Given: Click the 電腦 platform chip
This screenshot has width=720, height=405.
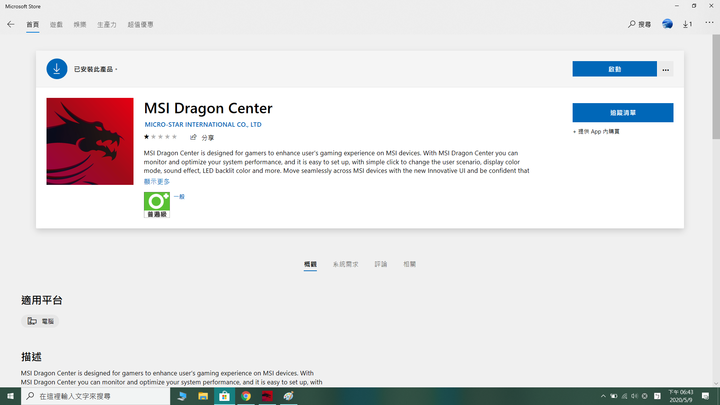Looking at the screenshot, I should click(40, 321).
